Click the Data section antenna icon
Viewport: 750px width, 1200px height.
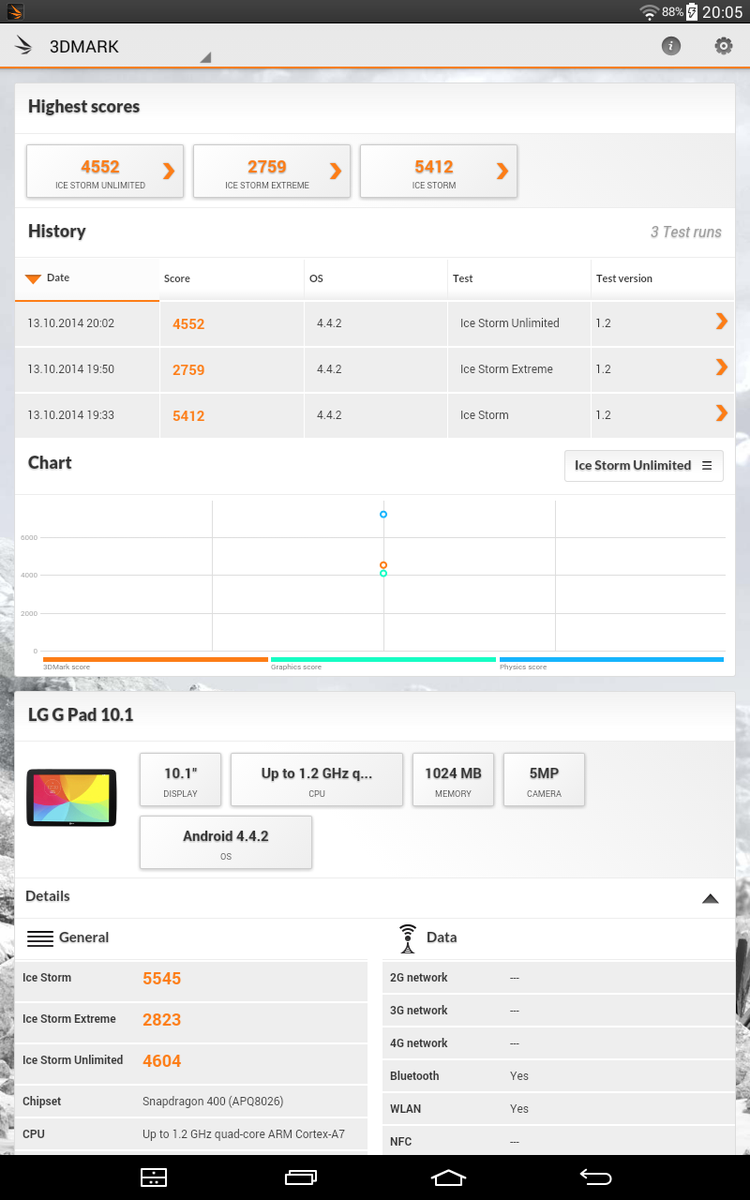pos(407,938)
